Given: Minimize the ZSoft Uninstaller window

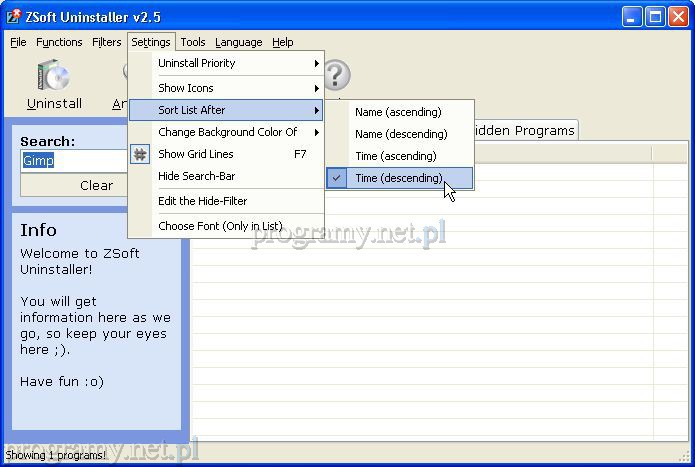Looking at the screenshot, I should click(x=631, y=17).
